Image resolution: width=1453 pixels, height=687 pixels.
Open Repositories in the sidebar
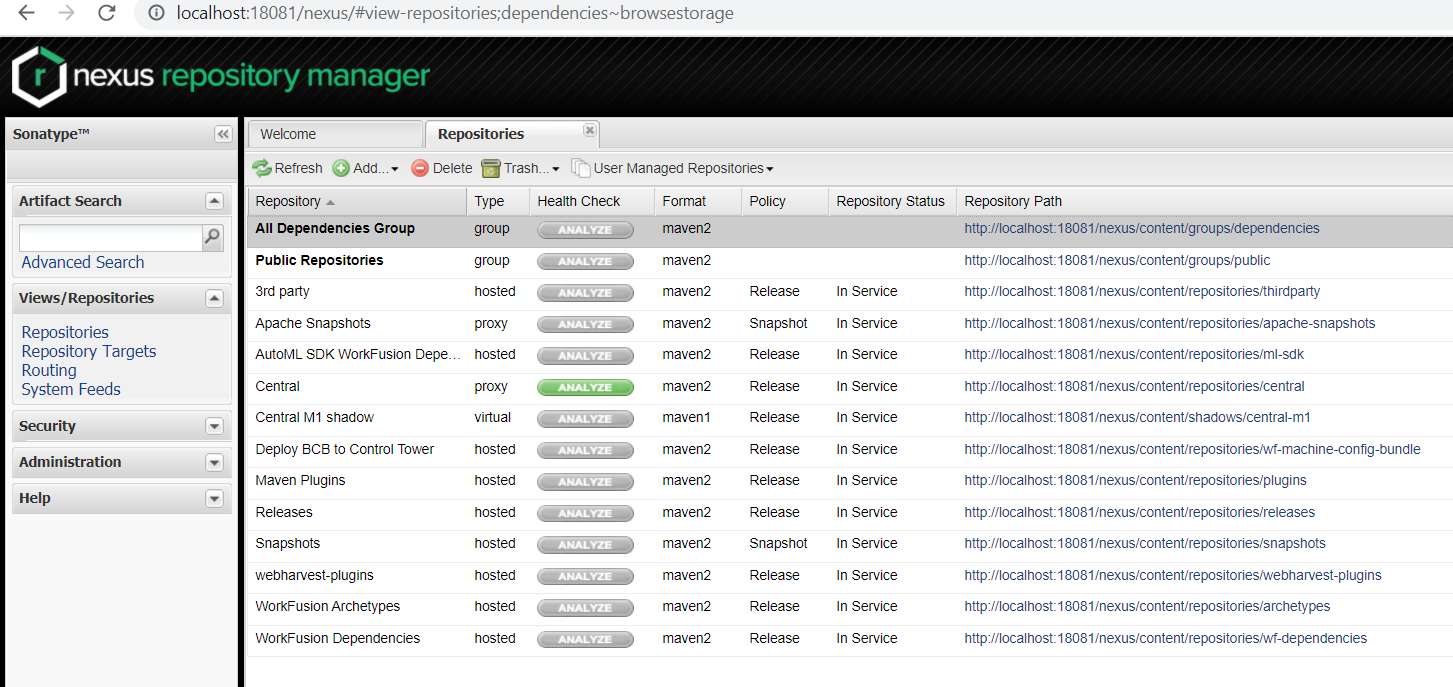tap(65, 332)
